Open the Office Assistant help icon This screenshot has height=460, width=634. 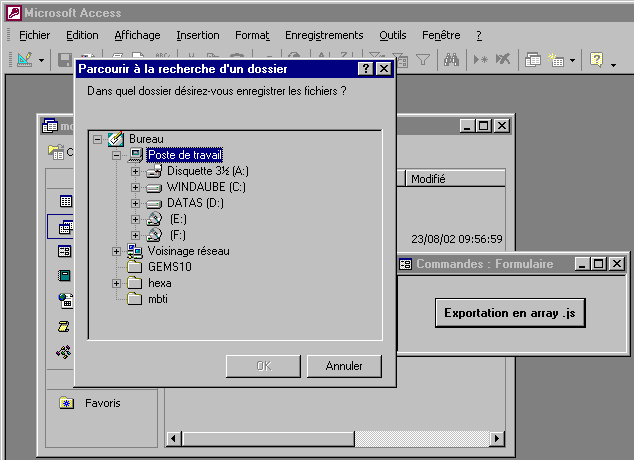pyautogui.click(x=596, y=60)
